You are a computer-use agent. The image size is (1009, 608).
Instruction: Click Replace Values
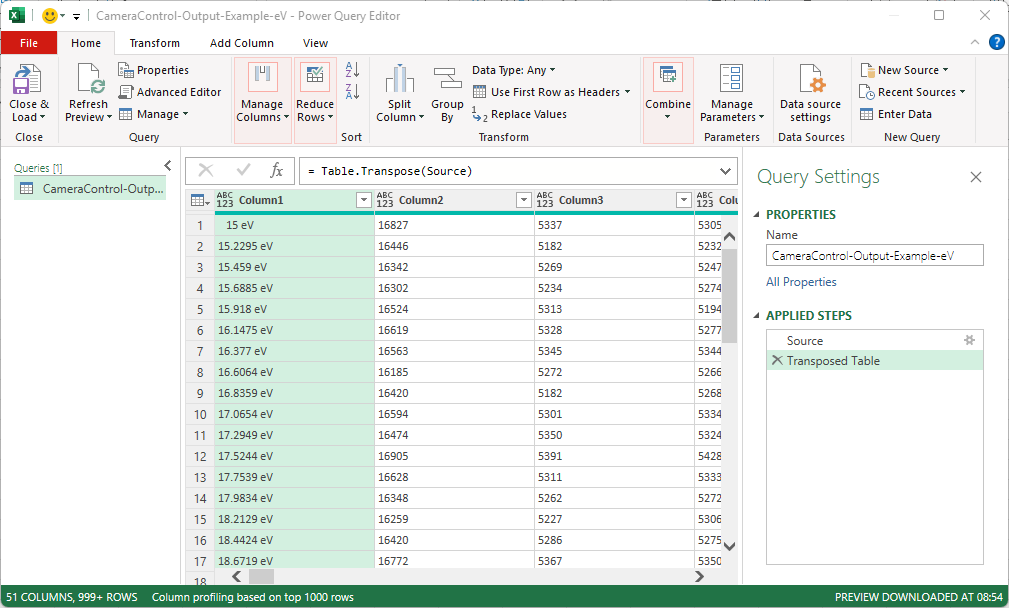(x=519, y=114)
